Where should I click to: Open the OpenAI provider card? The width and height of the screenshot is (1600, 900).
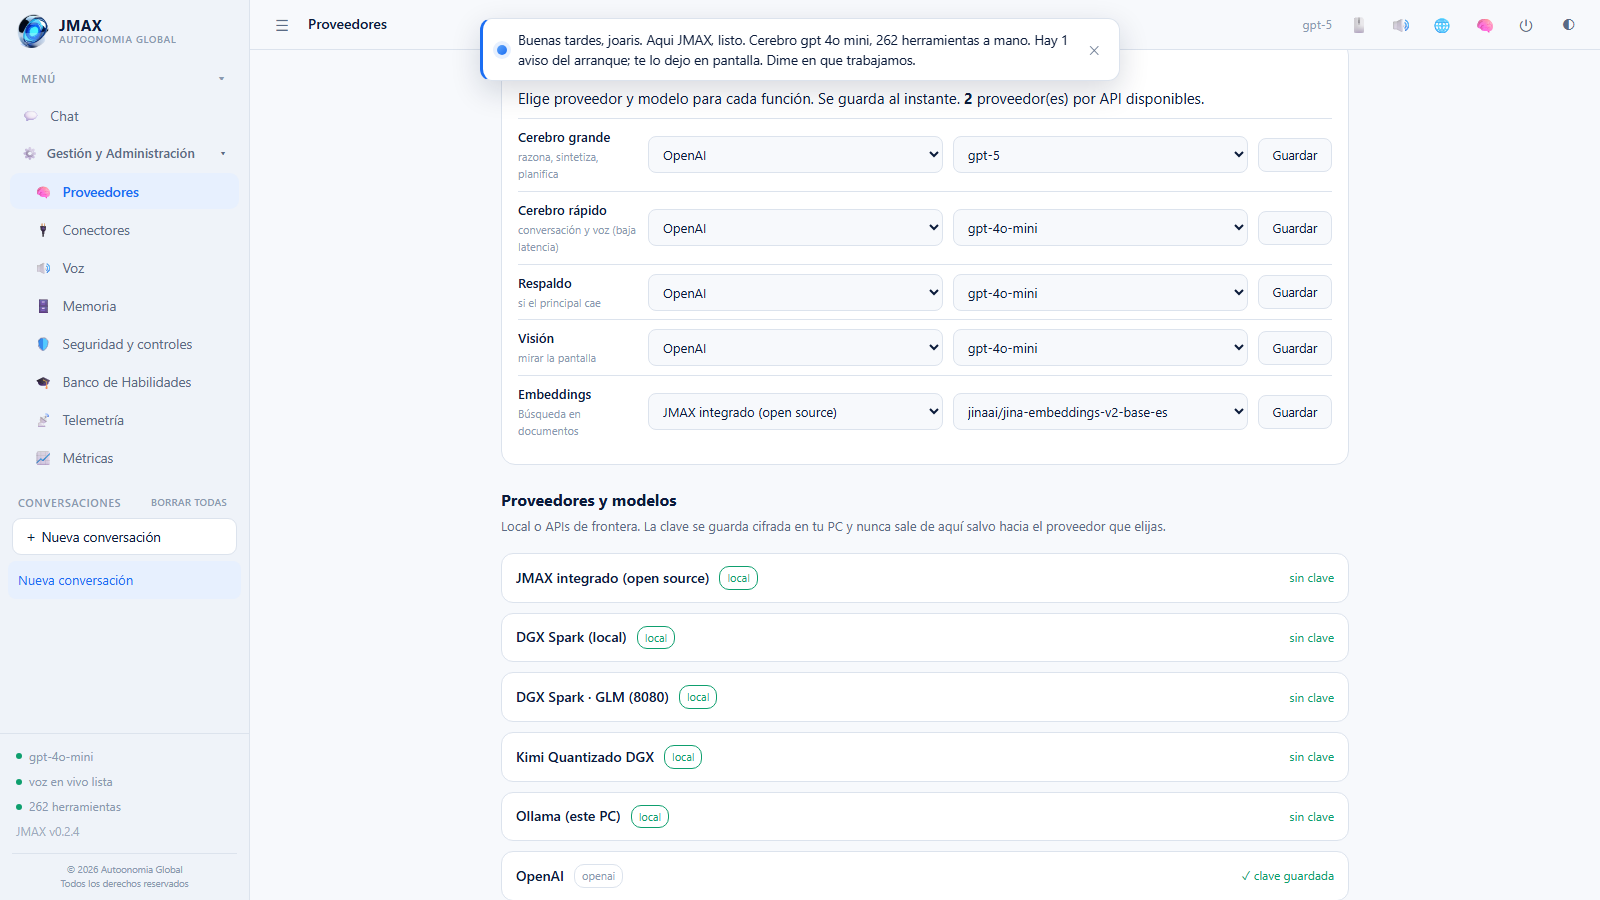924,876
